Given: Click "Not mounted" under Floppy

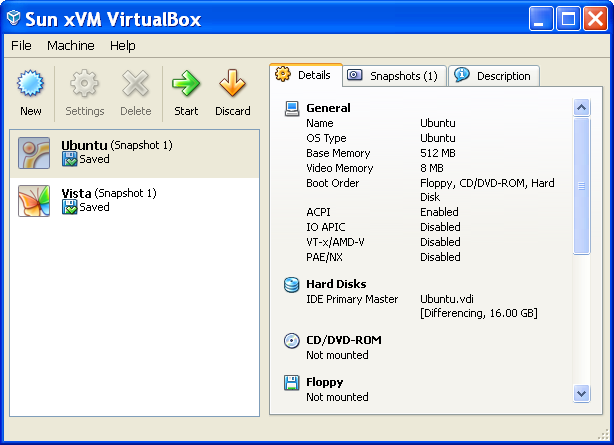Looking at the screenshot, I should pos(337,397).
